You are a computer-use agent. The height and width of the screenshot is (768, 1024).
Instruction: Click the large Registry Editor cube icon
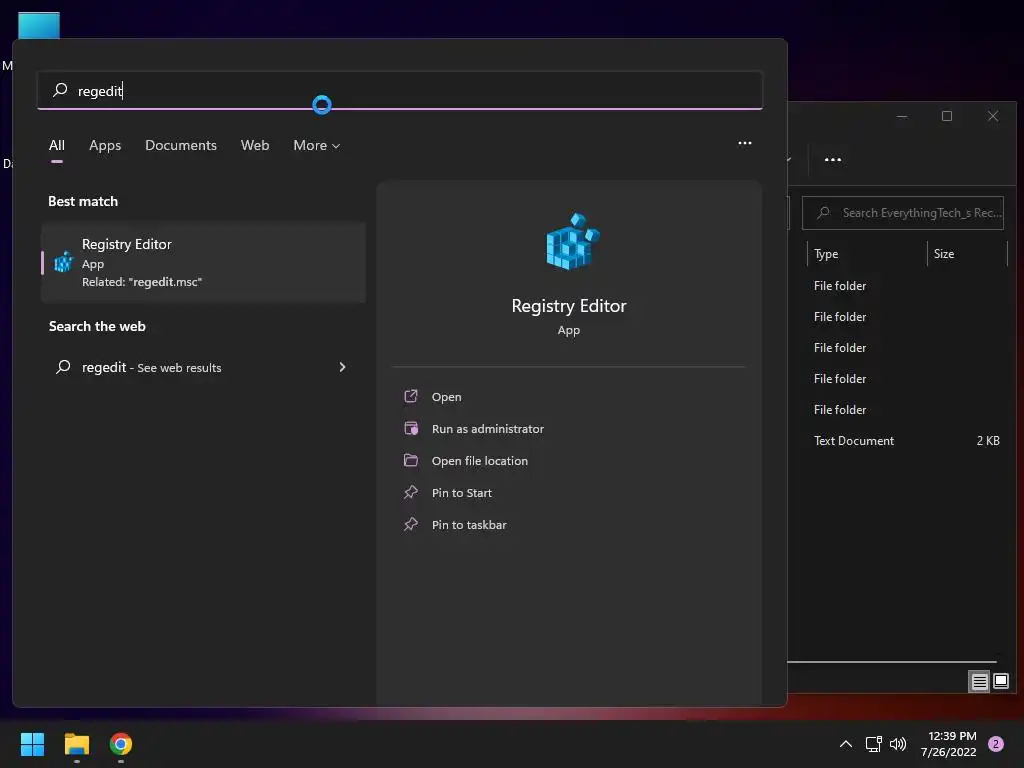click(x=572, y=241)
